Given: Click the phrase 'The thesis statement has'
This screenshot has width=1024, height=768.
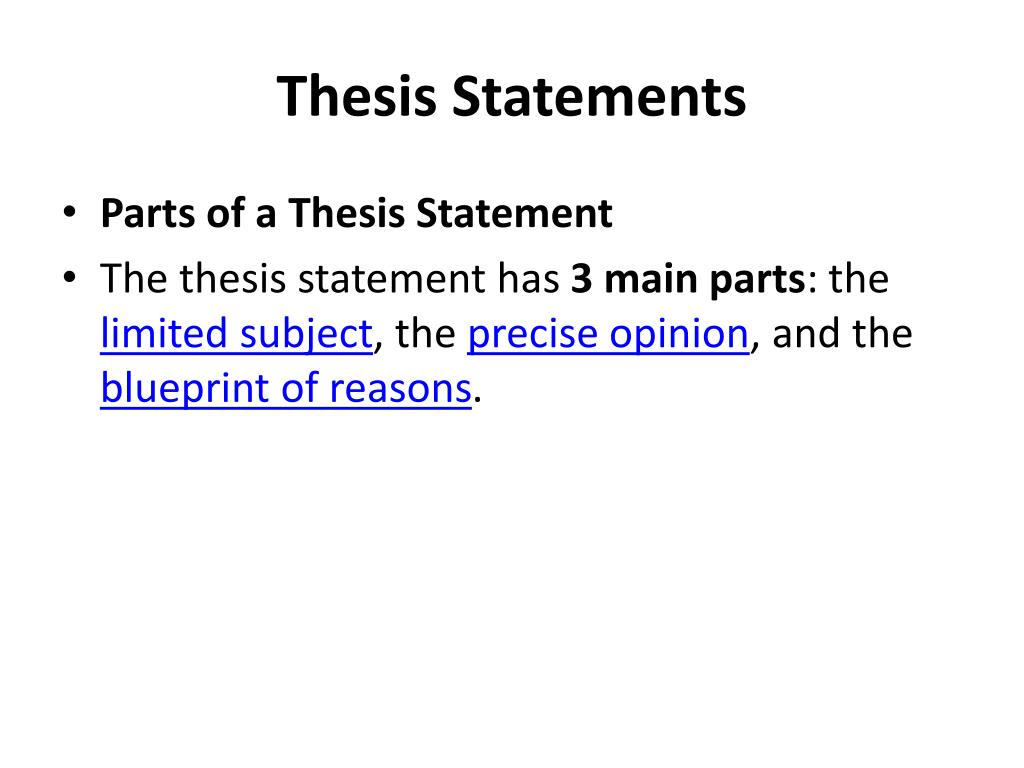Looking at the screenshot, I should [330, 280].
